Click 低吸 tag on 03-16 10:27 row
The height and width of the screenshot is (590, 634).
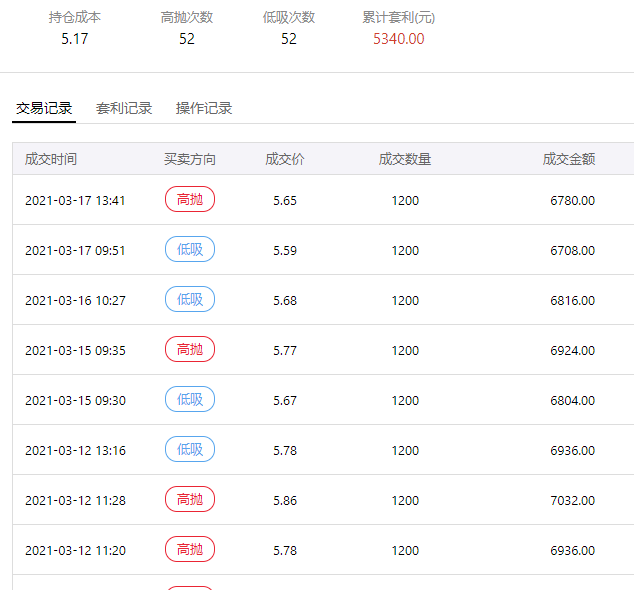pyautogui.click(x=190, y=300)
